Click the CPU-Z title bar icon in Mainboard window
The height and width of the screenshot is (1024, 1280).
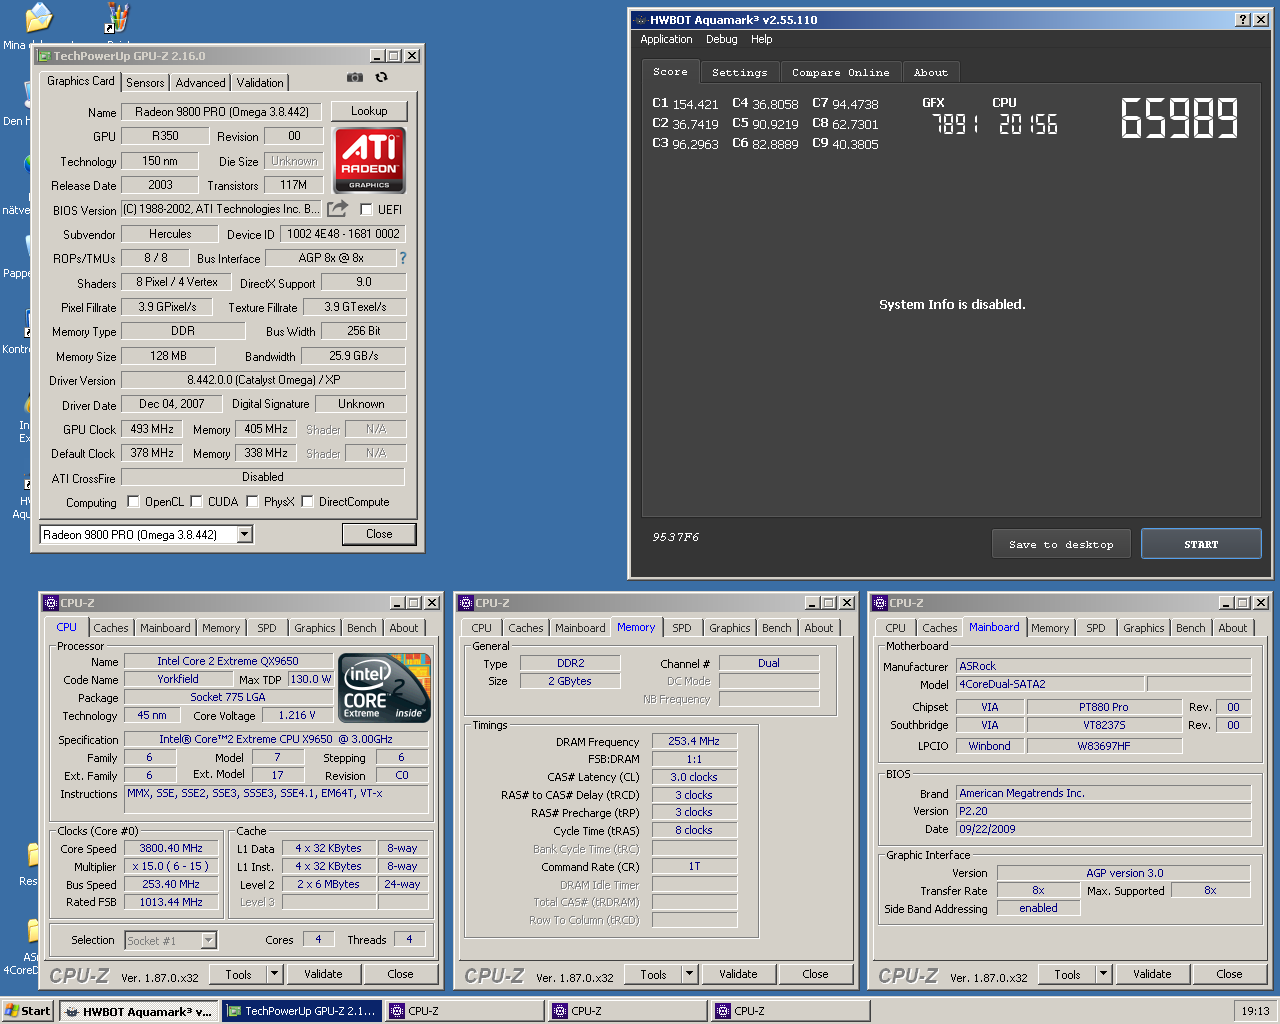(x=880, y=603)
